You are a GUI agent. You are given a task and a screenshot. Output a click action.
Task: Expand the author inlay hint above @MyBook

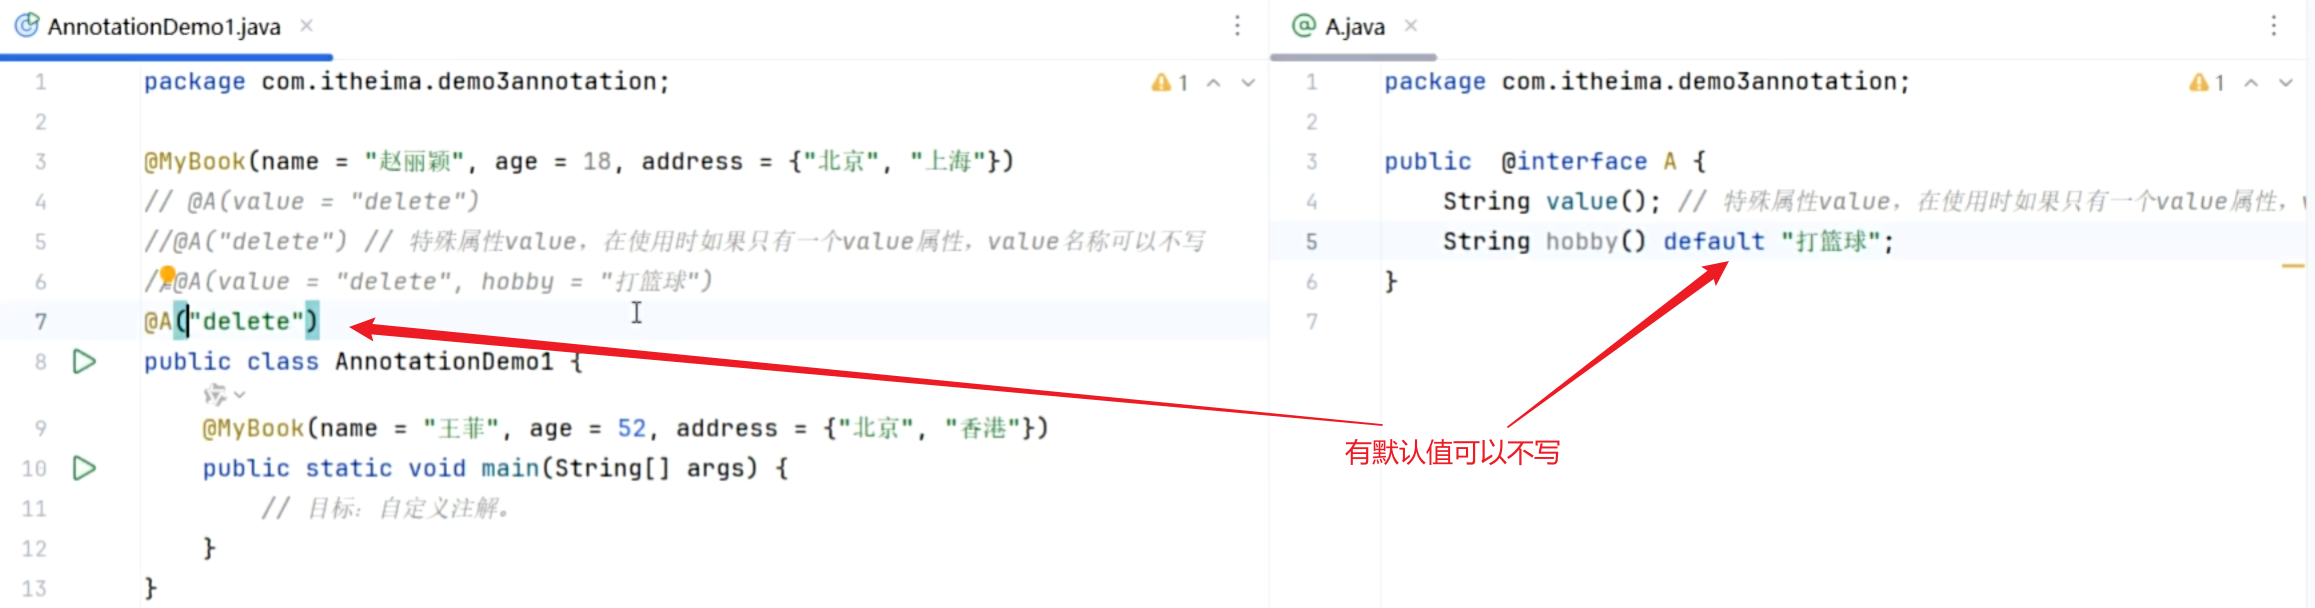pos(224,395)
